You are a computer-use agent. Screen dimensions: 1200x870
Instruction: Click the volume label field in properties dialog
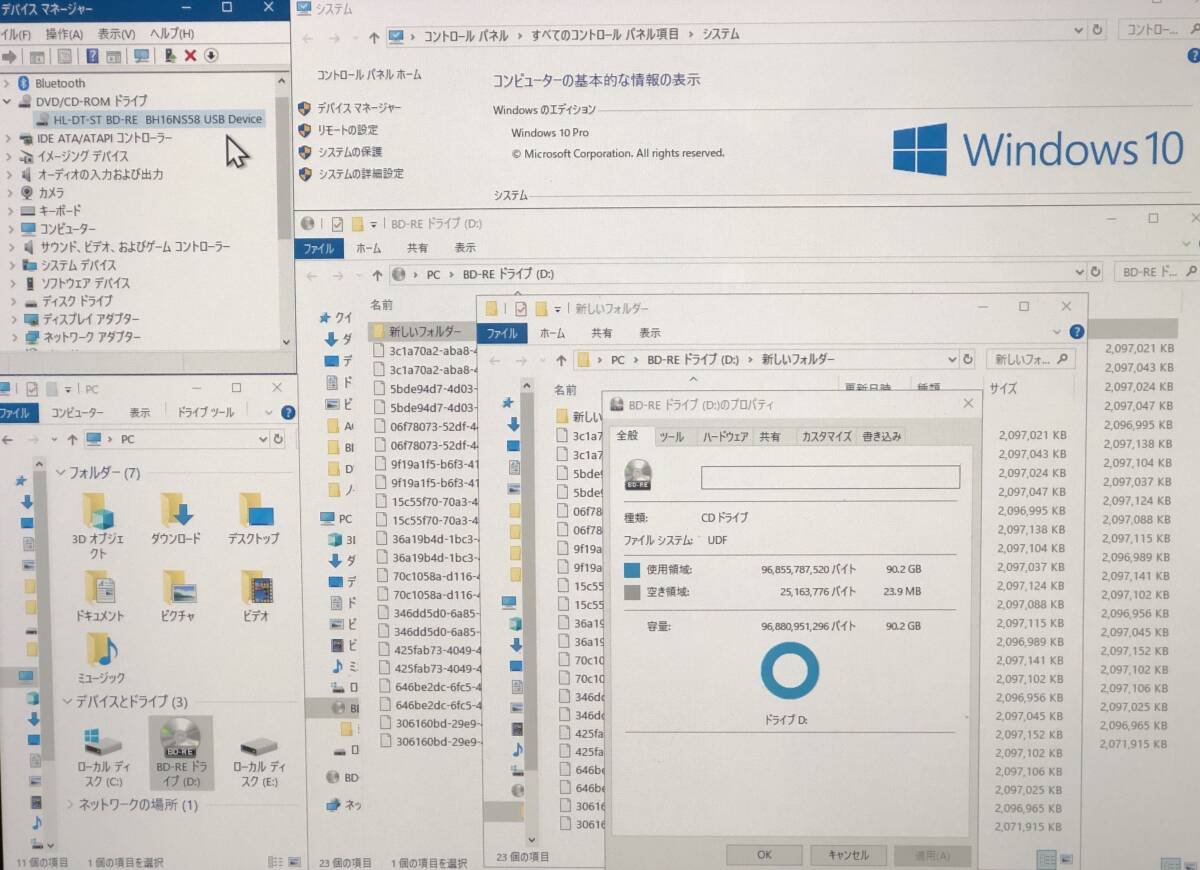[x=830, y=477]
